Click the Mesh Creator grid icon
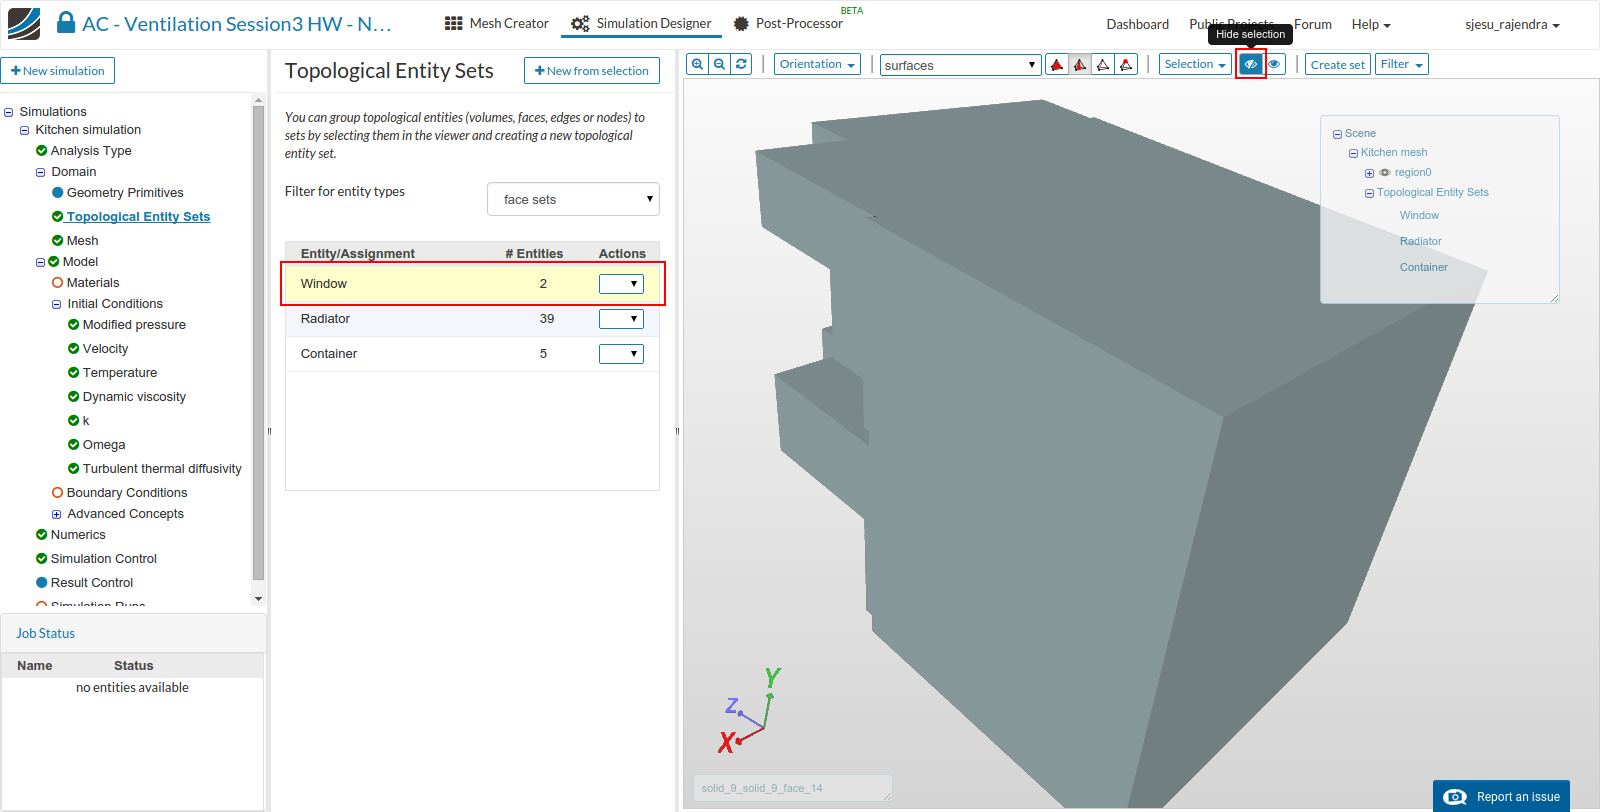The width and height of the screenshot is (1600, 812). click(x=454, y=23)
